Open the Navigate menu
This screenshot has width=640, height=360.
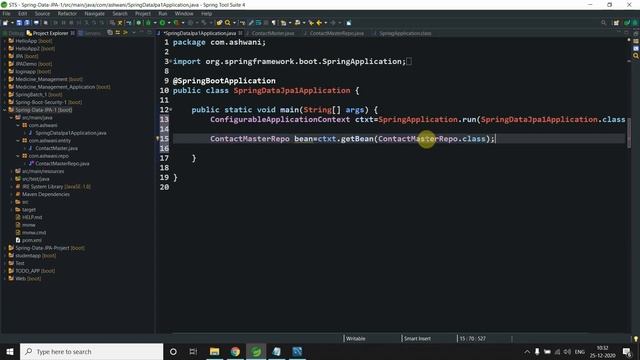coord(95,13)
